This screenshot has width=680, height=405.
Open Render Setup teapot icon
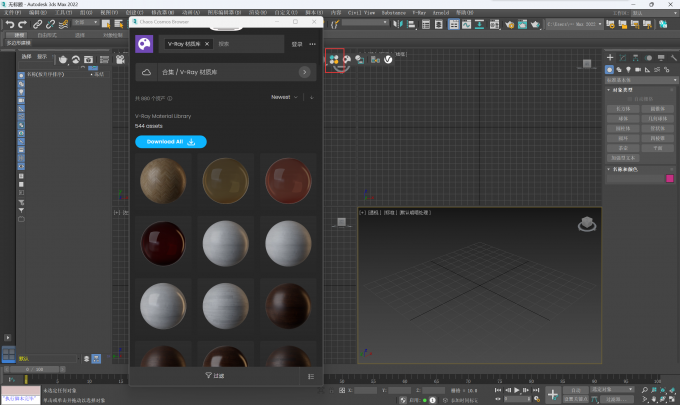tap(510, 24)
